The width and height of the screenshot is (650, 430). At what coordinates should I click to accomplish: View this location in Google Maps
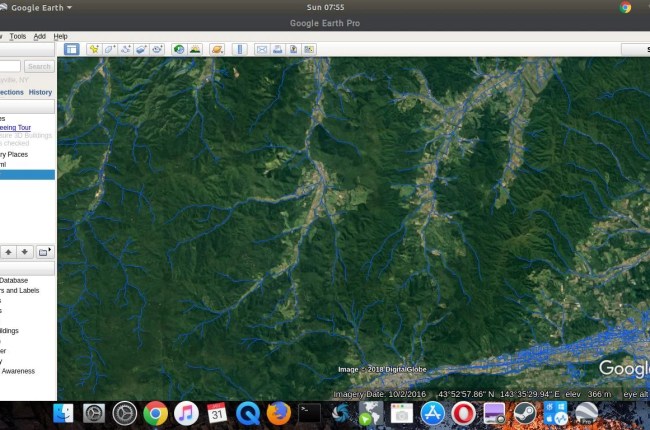pyautogui.click(x=309, y=49)
